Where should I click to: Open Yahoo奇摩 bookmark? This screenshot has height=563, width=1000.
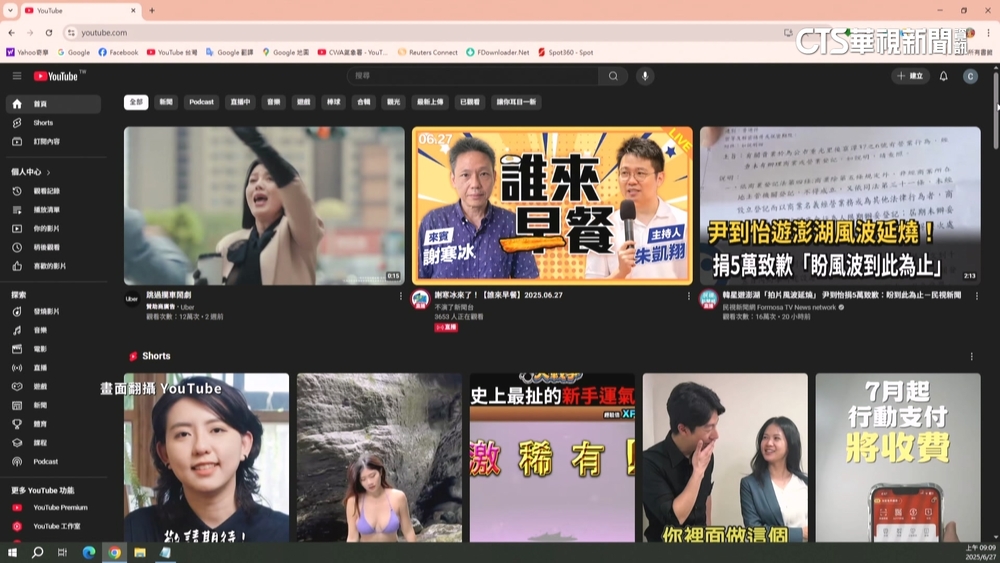pyautogui.click(x=27, y=52)
